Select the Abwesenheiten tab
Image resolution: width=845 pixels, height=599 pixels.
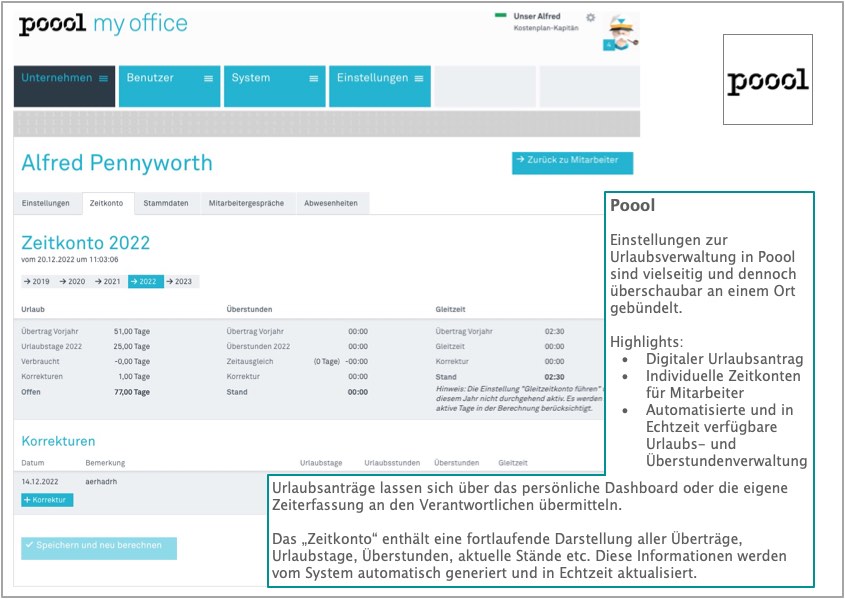point(331,203)
